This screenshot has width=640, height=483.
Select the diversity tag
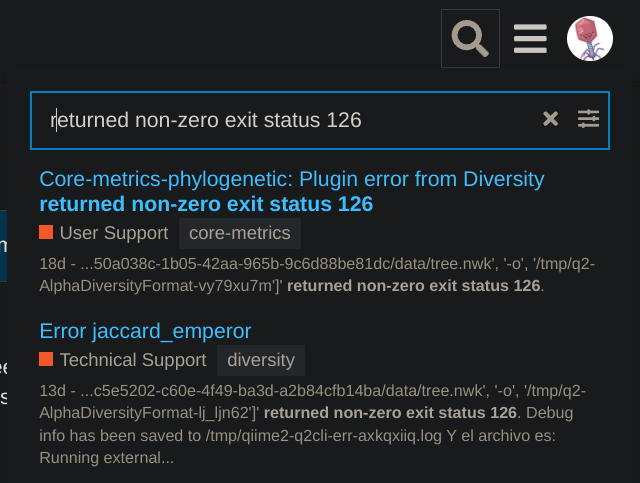(x=261, y=360)
